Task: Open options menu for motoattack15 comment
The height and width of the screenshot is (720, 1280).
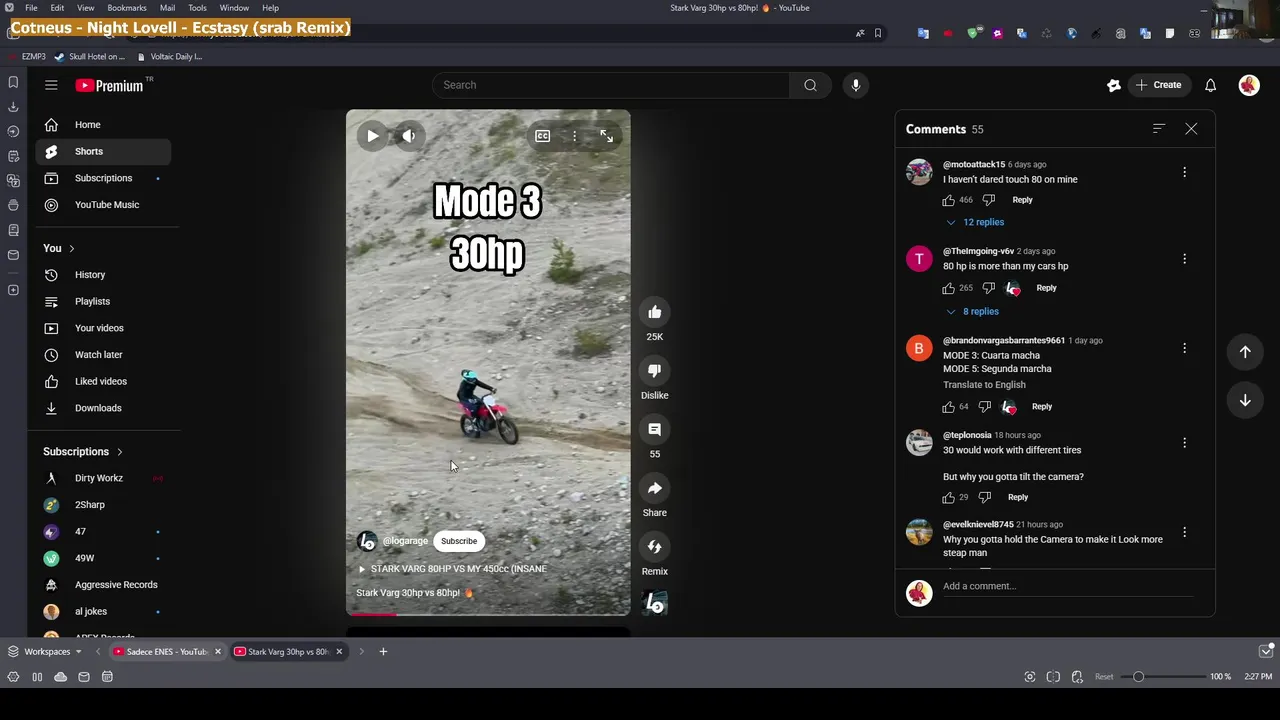Action: [x=1184, y=172]
